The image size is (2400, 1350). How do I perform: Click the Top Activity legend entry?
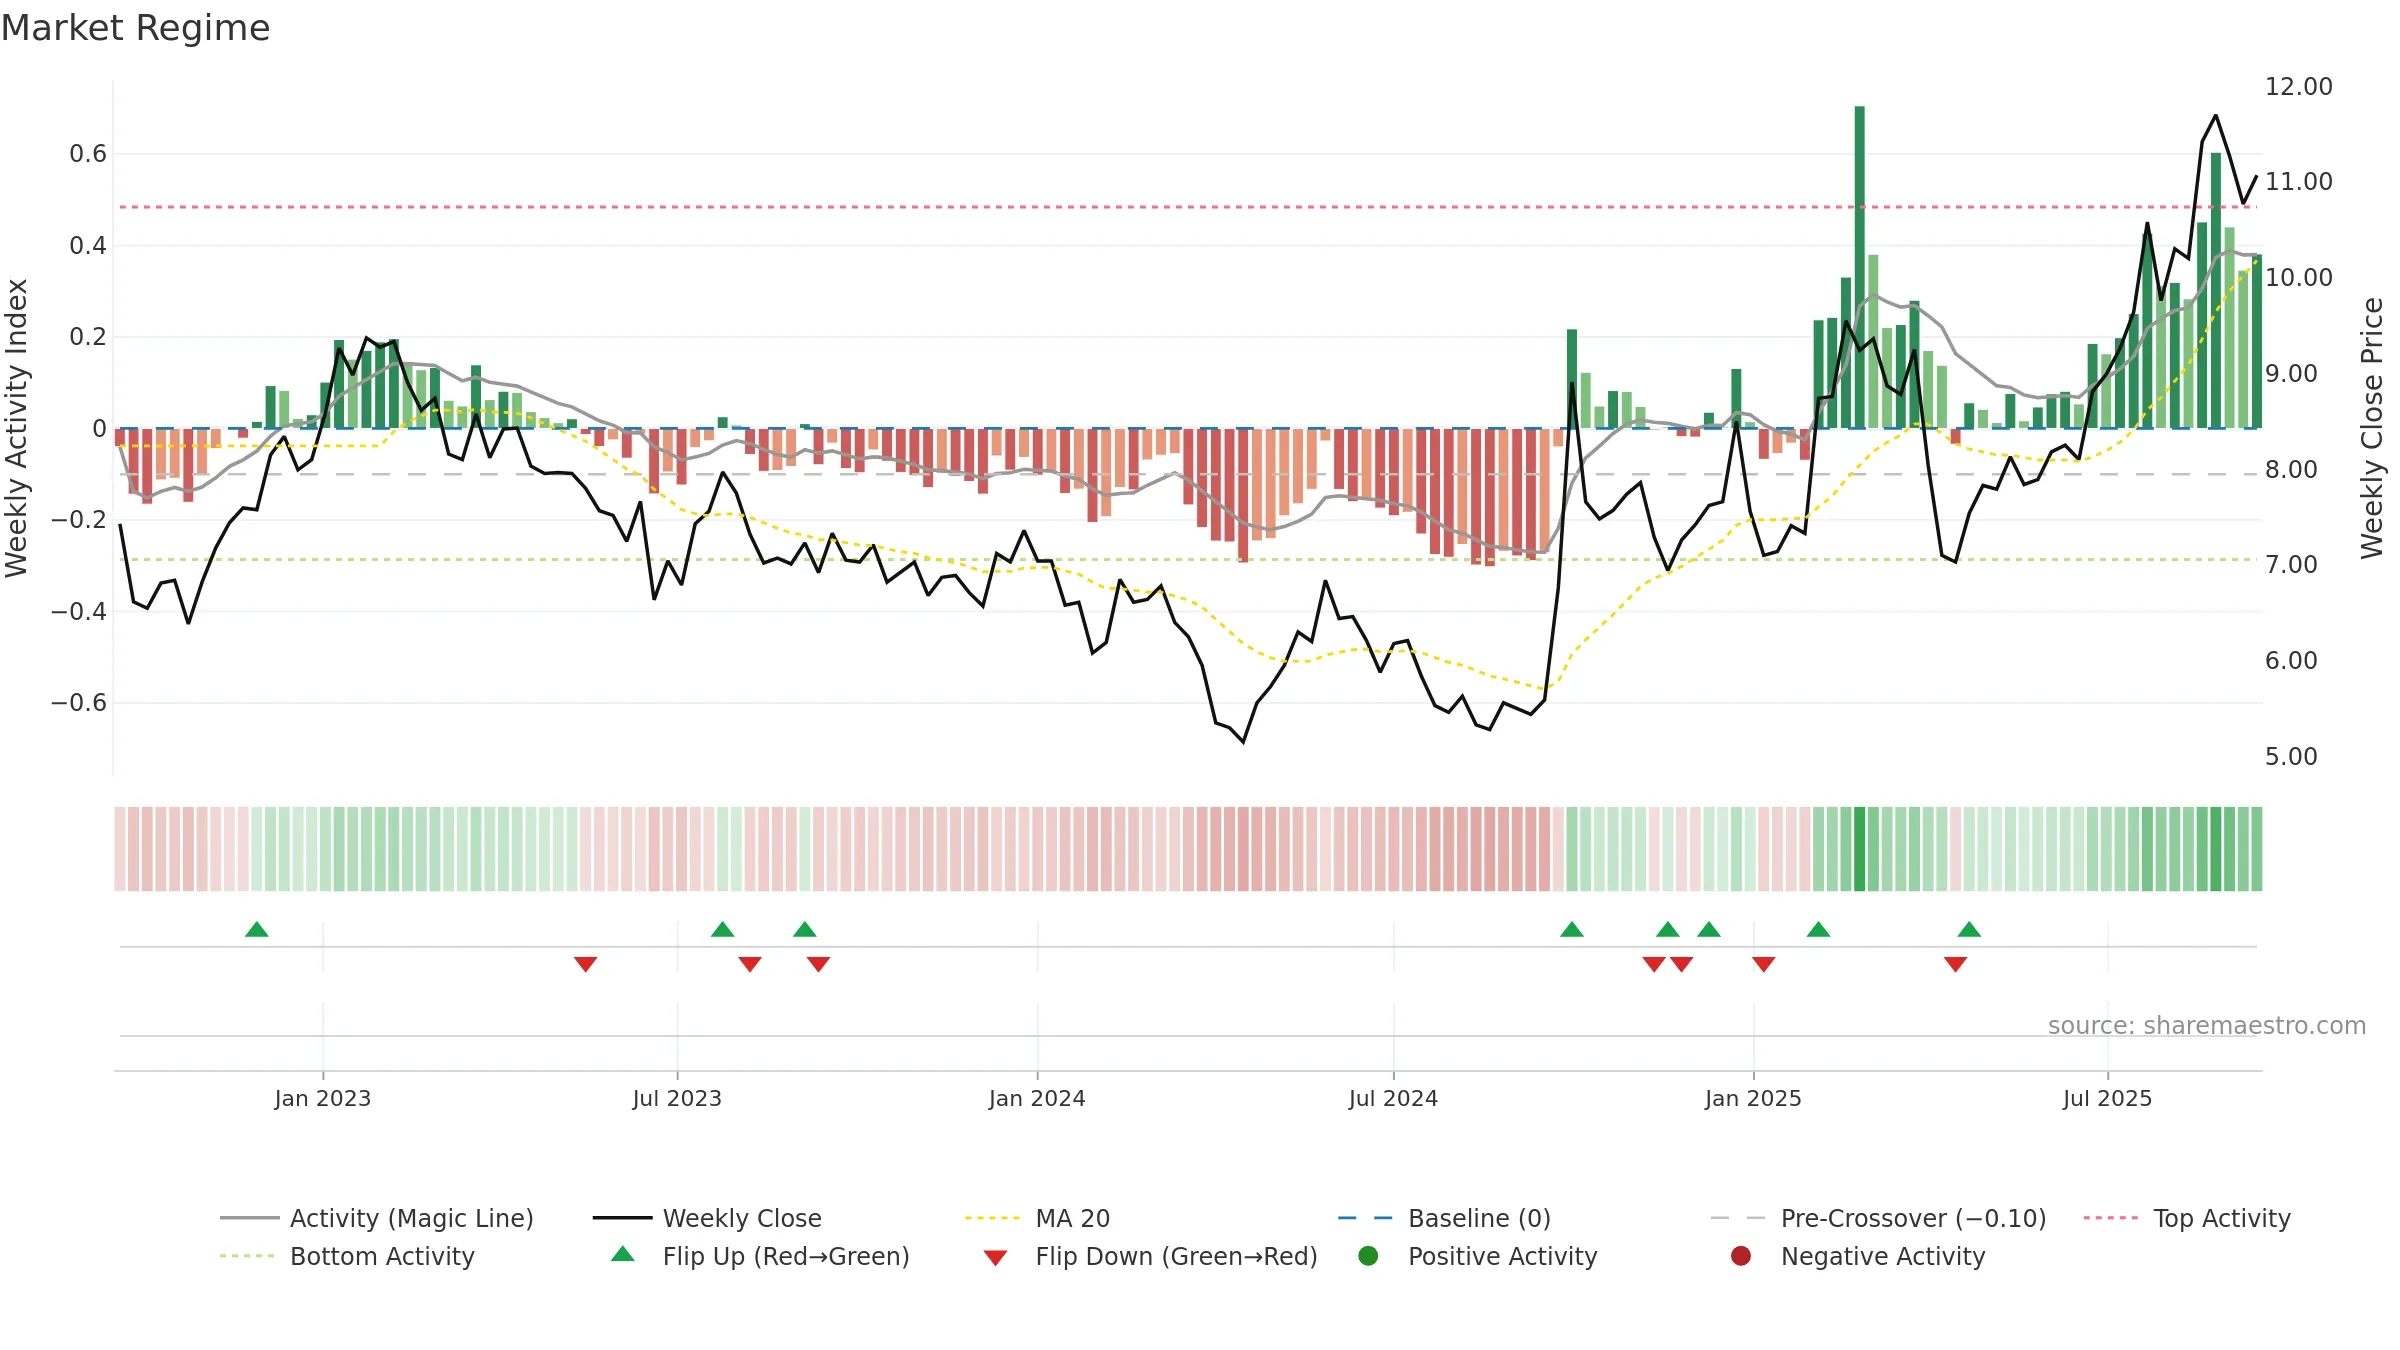click(x=2187, y=1218)
